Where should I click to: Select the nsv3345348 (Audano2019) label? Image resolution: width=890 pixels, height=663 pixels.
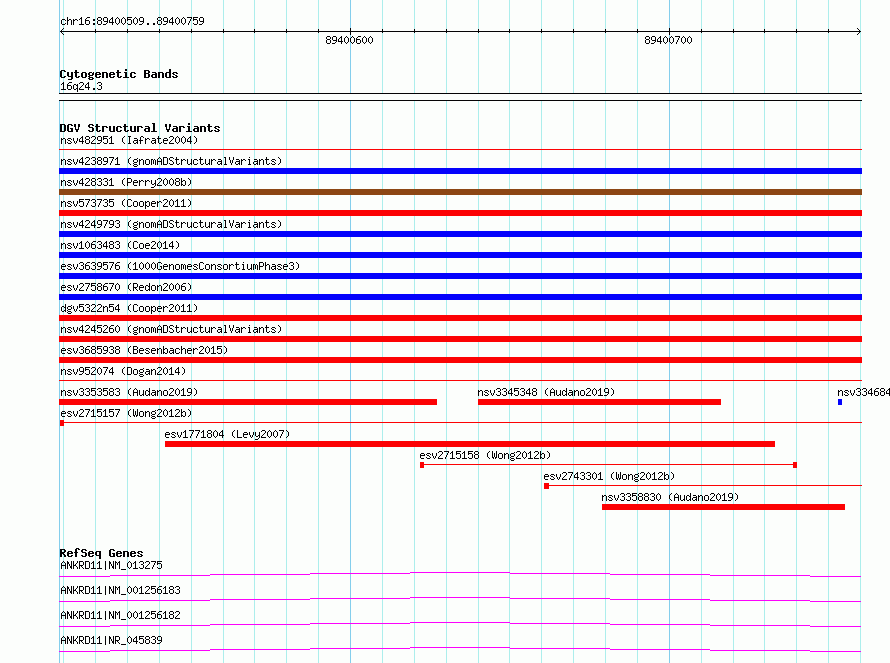[x=546, y=392]
